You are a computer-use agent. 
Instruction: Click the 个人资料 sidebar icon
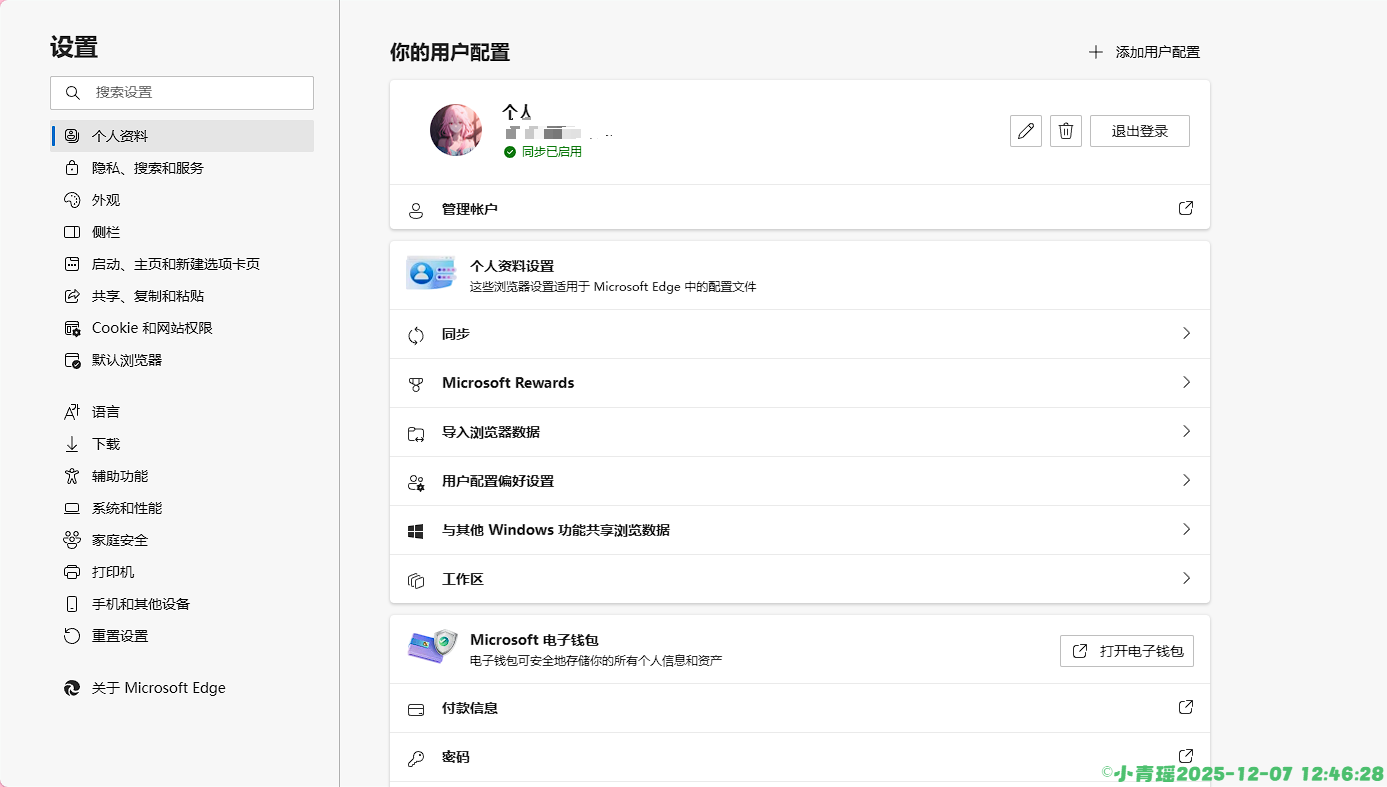click(x=72, y=136)
